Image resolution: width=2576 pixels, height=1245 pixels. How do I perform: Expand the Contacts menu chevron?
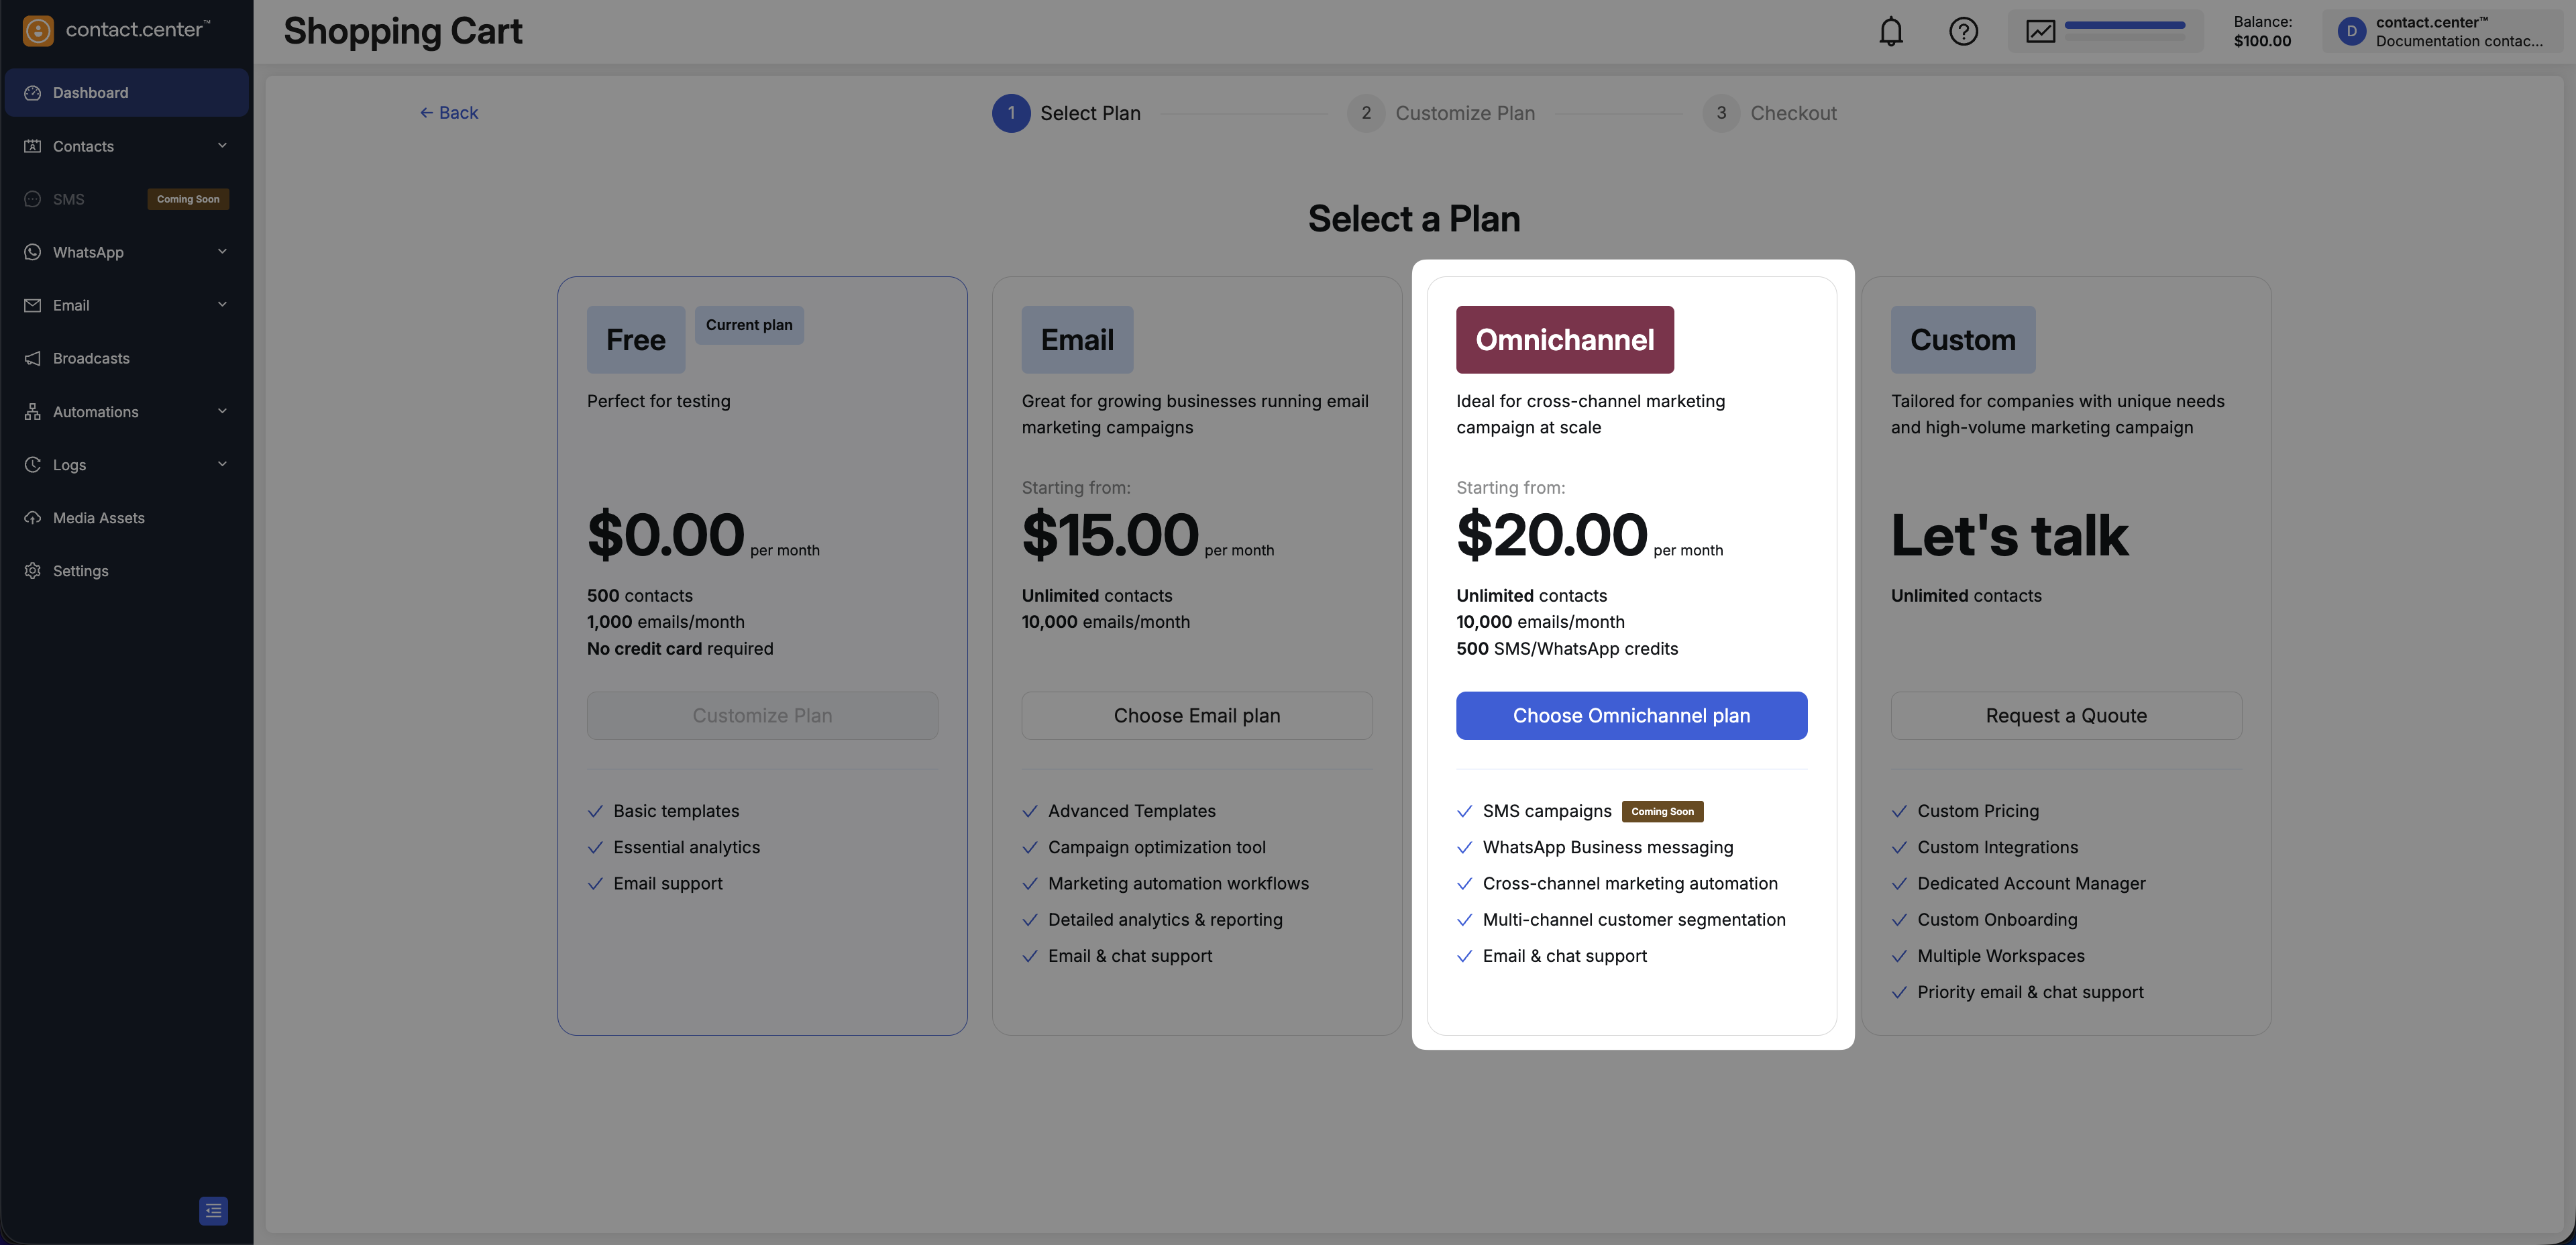click(x=222, y=146)
